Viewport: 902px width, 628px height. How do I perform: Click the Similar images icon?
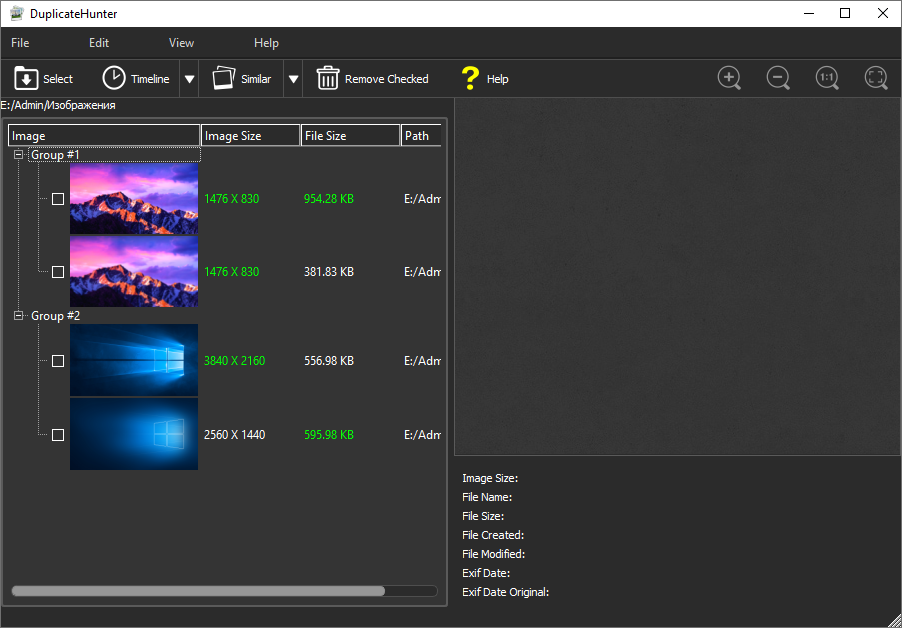point(223,79)
